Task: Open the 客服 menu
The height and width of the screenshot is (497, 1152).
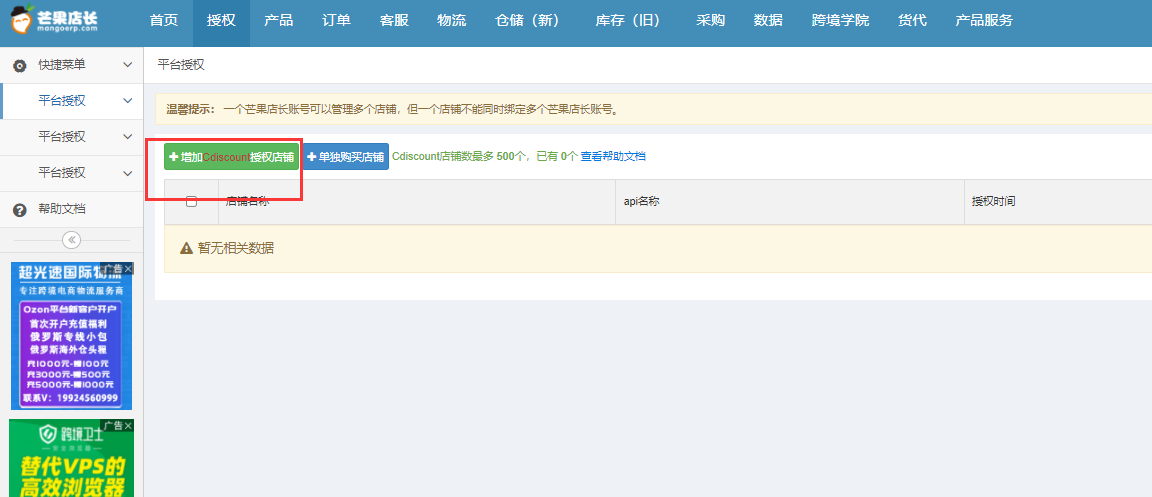Action: click(395, 21)
